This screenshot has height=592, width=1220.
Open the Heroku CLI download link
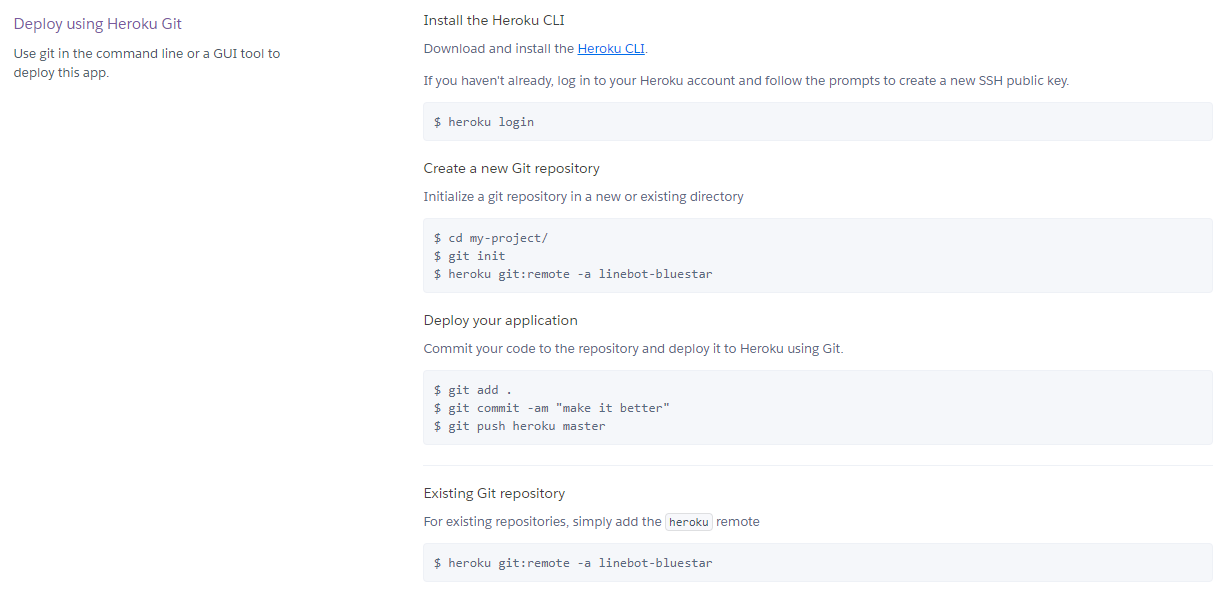point(611,48)
